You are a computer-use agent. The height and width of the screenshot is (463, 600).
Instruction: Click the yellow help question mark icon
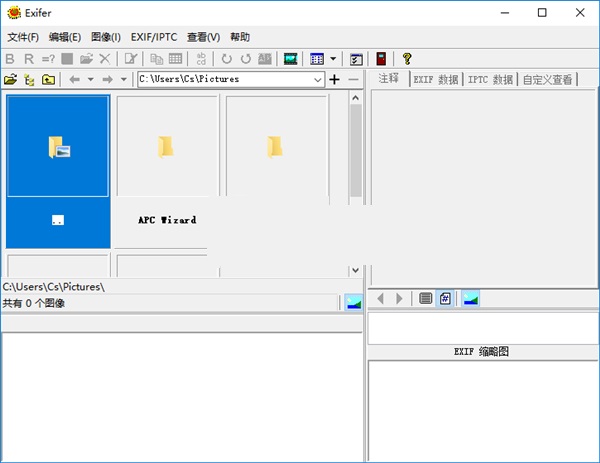(407, 59)
